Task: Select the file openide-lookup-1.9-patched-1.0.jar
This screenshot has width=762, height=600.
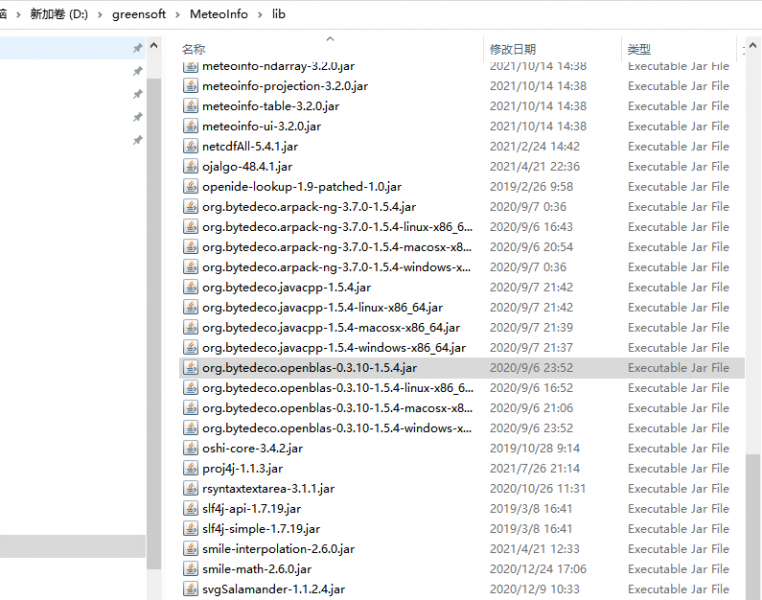Action: tap(301, 187)
